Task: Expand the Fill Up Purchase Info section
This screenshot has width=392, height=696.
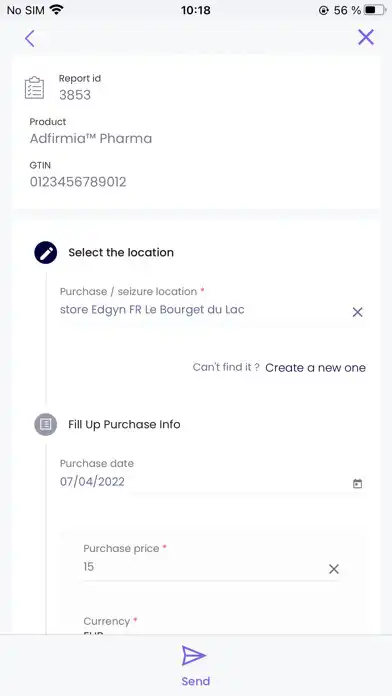Action: click(x=124, y=424)
